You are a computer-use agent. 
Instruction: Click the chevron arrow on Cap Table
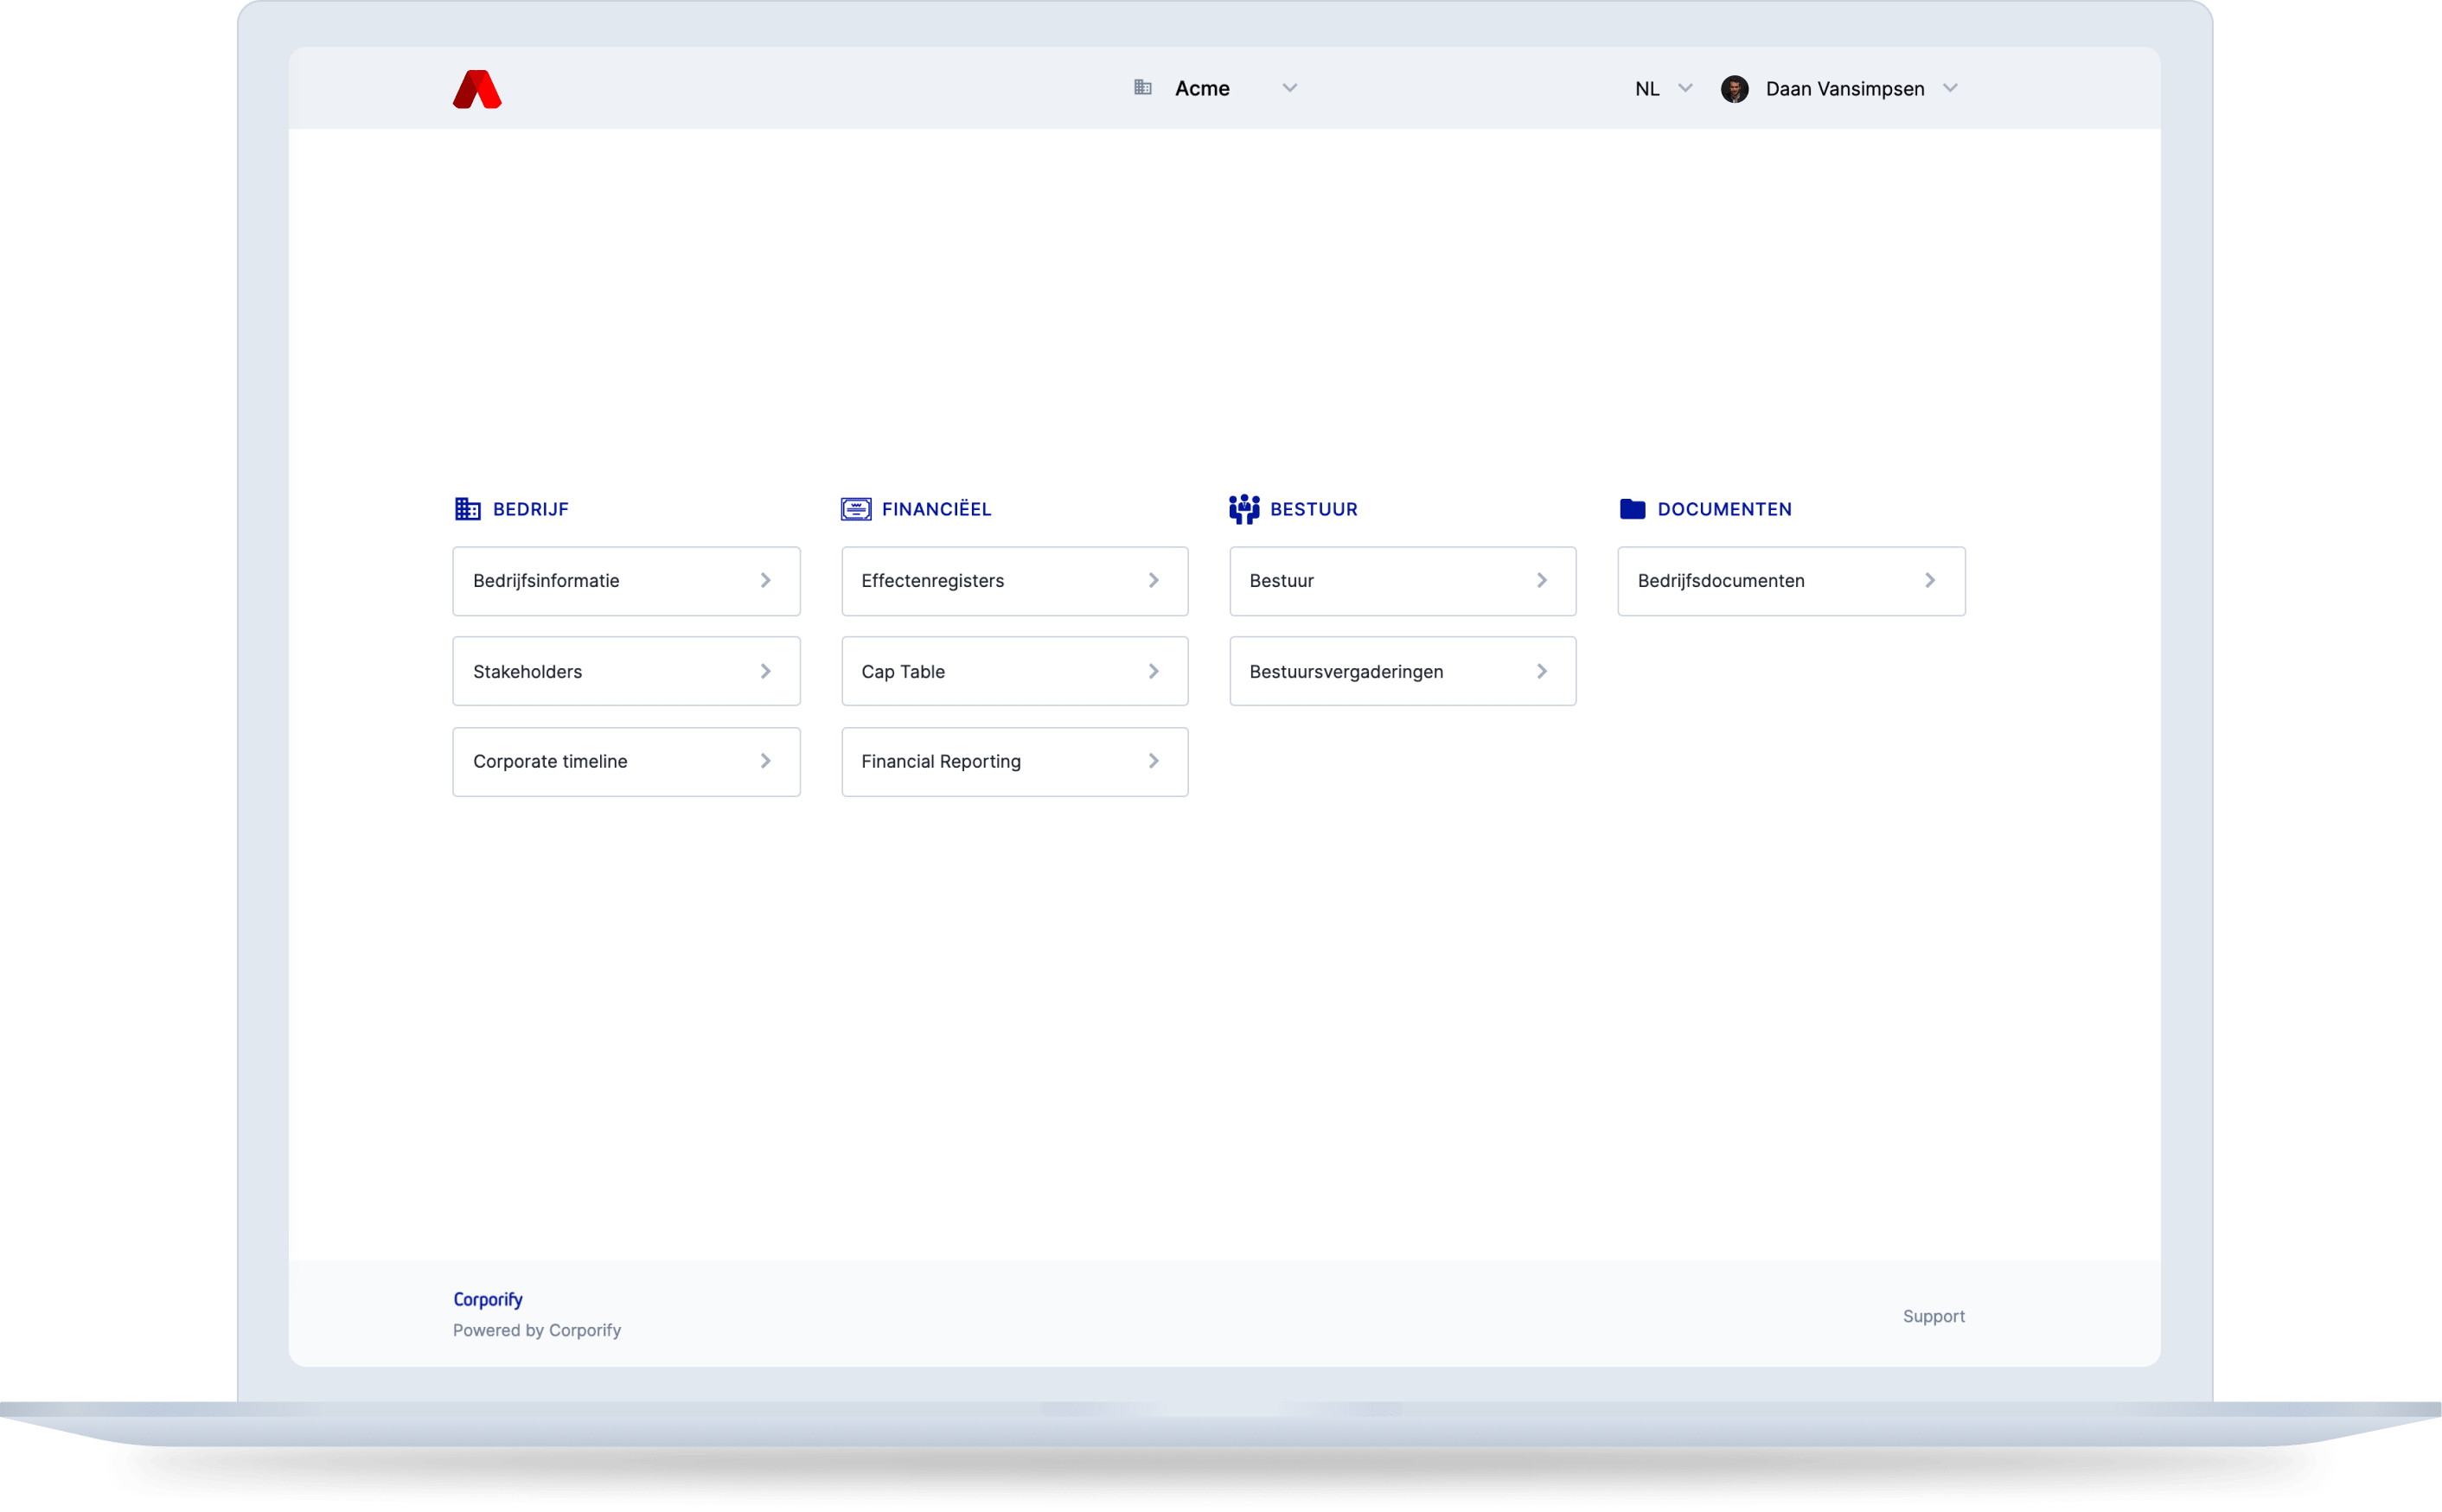pos(1153,671)
